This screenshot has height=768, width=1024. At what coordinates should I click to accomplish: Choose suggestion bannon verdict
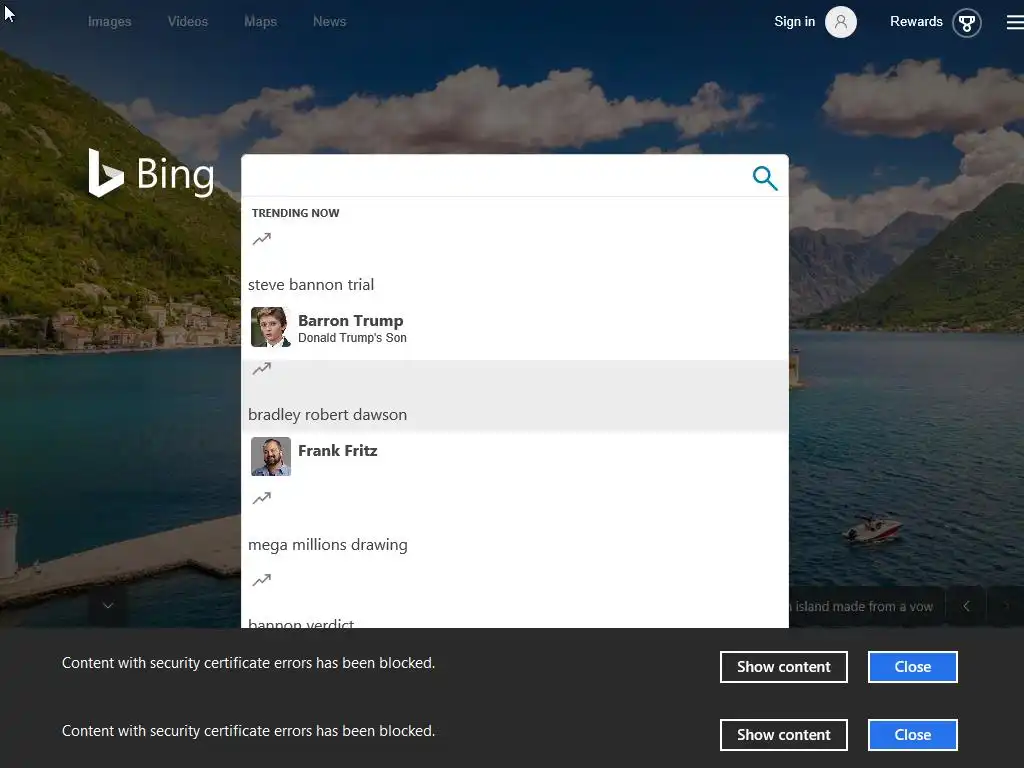[515, 600]
